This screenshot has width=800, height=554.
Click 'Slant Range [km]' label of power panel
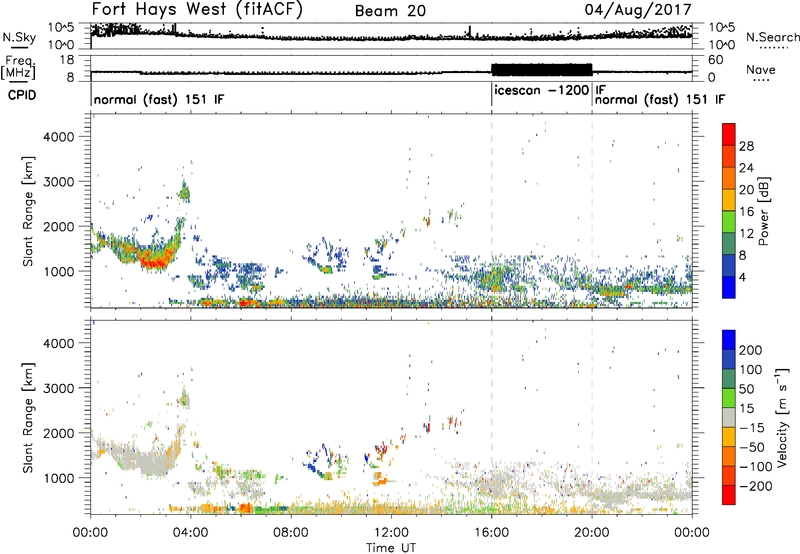point(28,212)
